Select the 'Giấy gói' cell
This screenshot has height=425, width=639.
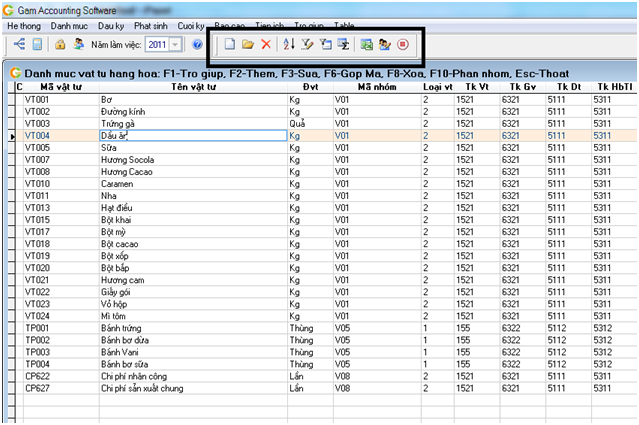[x=194, y=292]
